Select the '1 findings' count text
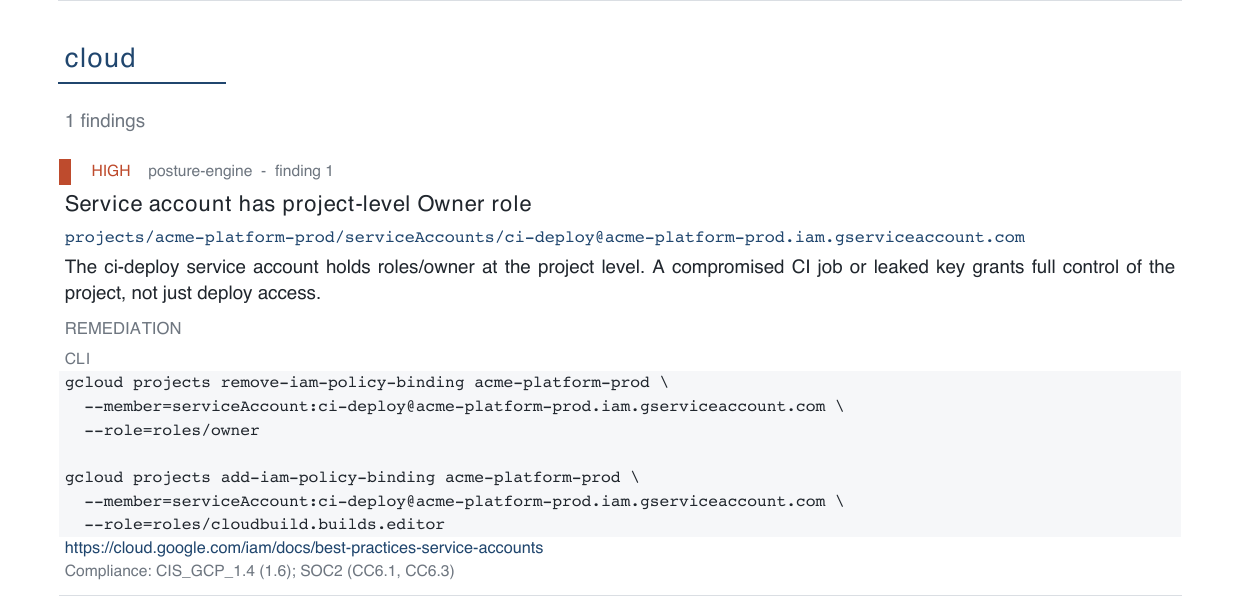1241x605 pixels. 105,121
